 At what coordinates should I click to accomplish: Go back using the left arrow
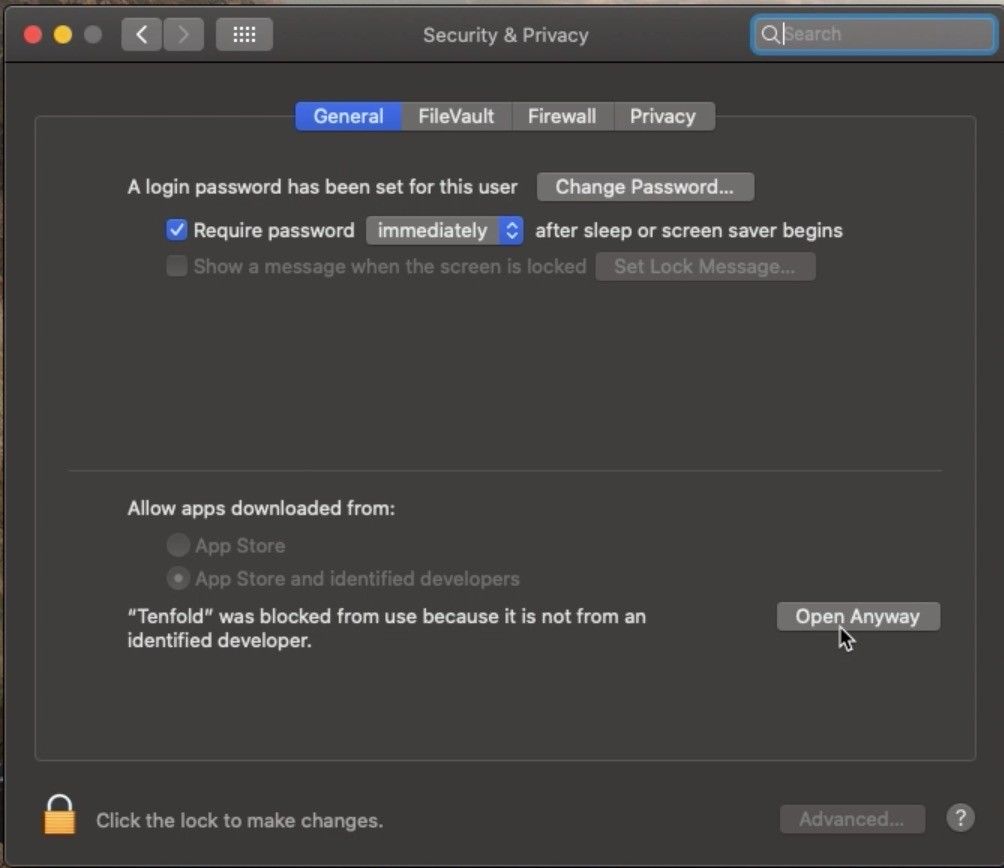(140, 33)
